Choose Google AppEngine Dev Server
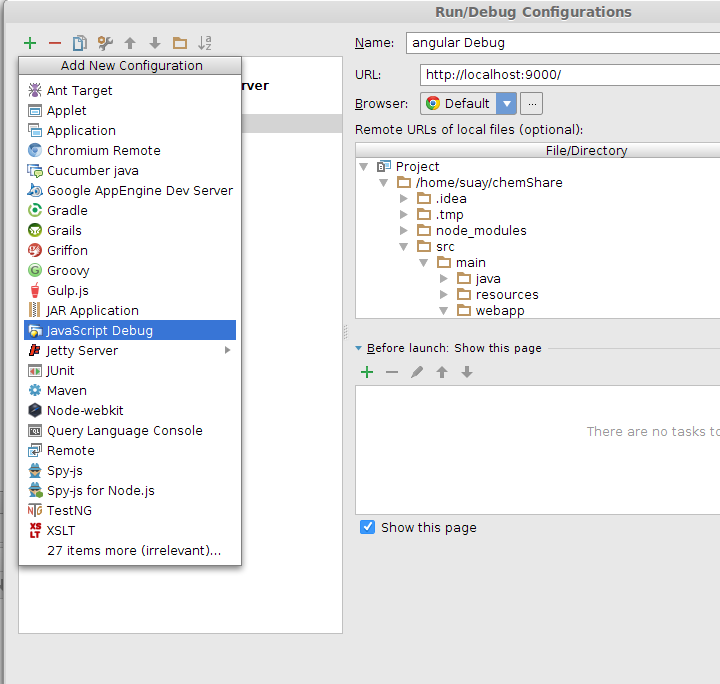The height and width of the screenshot is (684, 720). [130, 191]
